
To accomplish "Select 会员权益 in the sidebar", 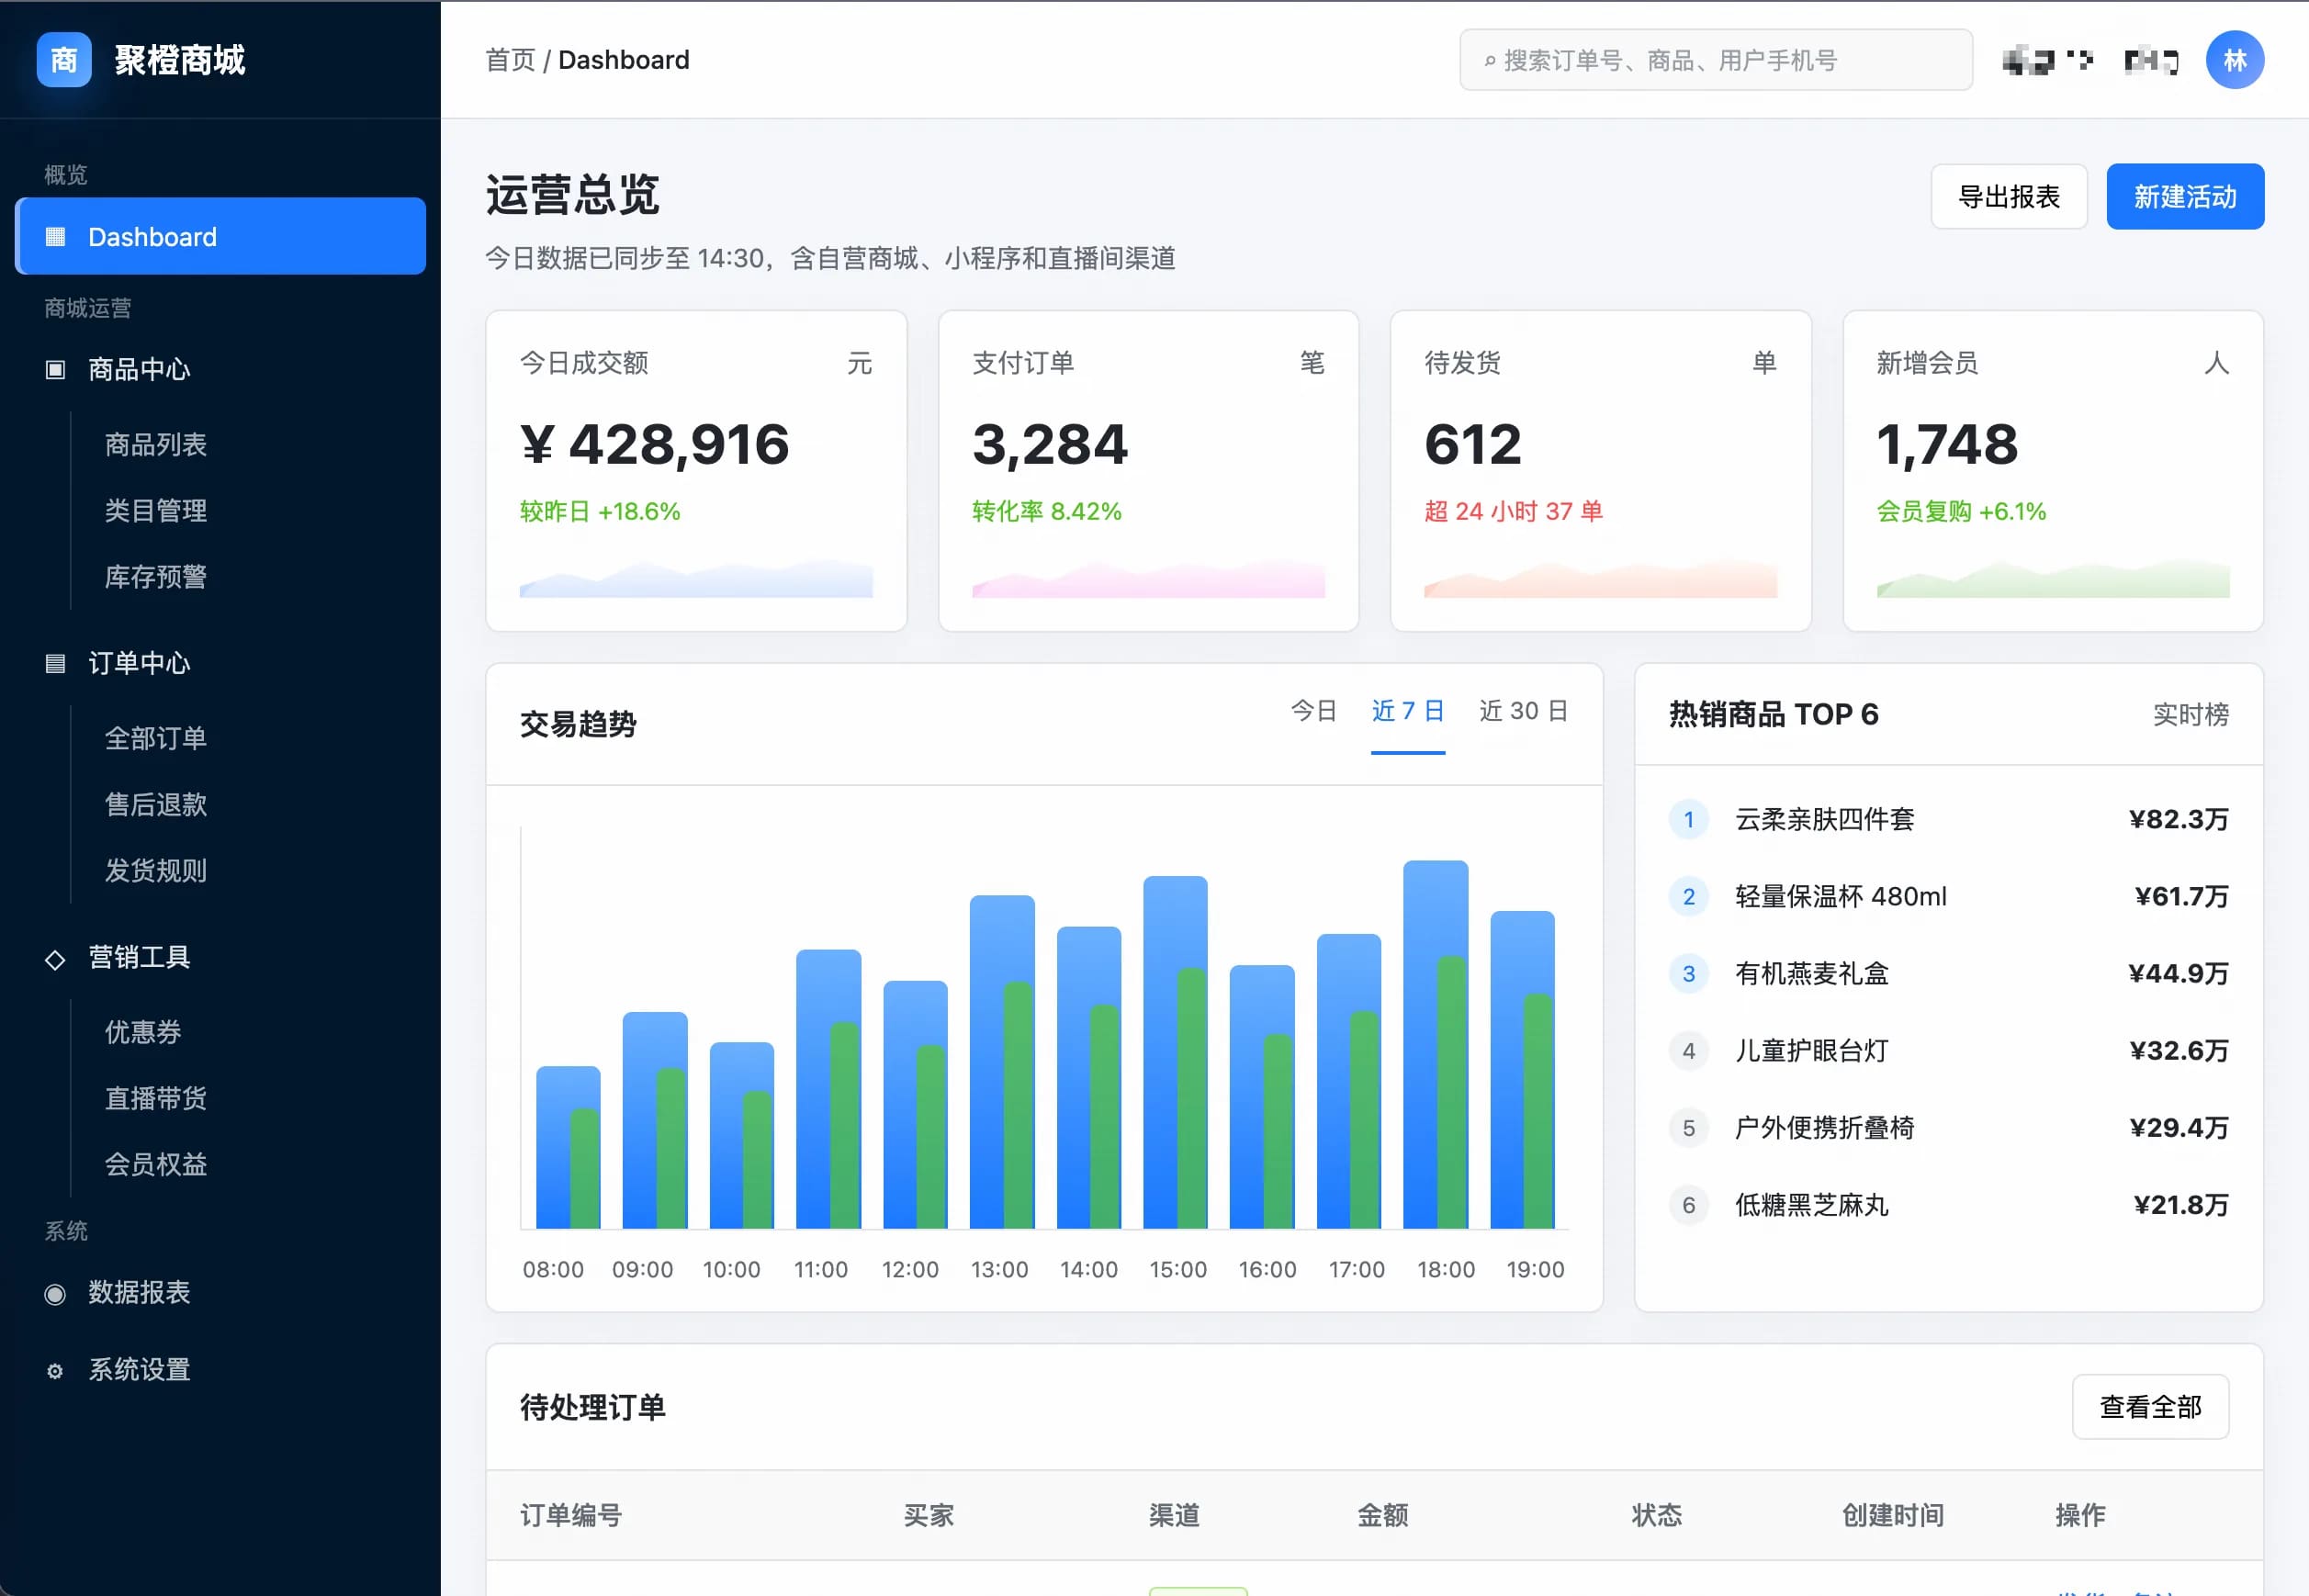I will tap(156, 1164).
